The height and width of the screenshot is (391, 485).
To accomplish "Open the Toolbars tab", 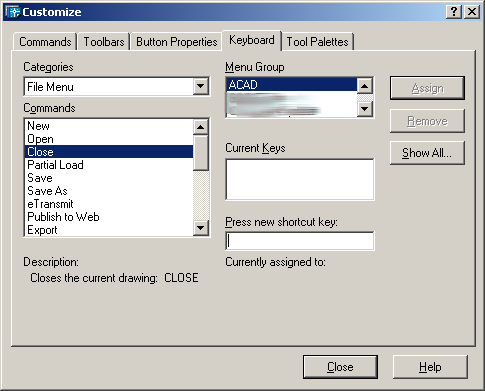I will [104, 42].
